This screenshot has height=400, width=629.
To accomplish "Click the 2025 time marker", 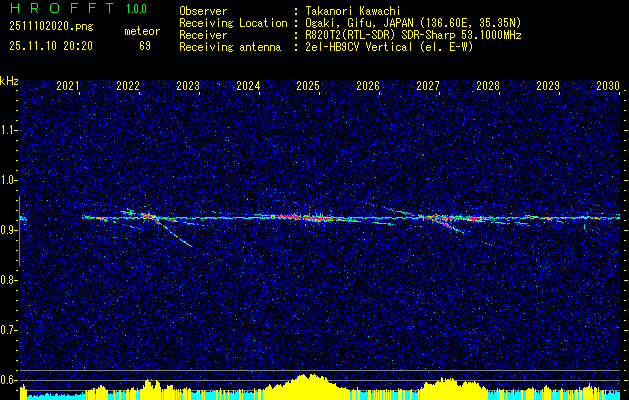I will (x=308, y=86).
